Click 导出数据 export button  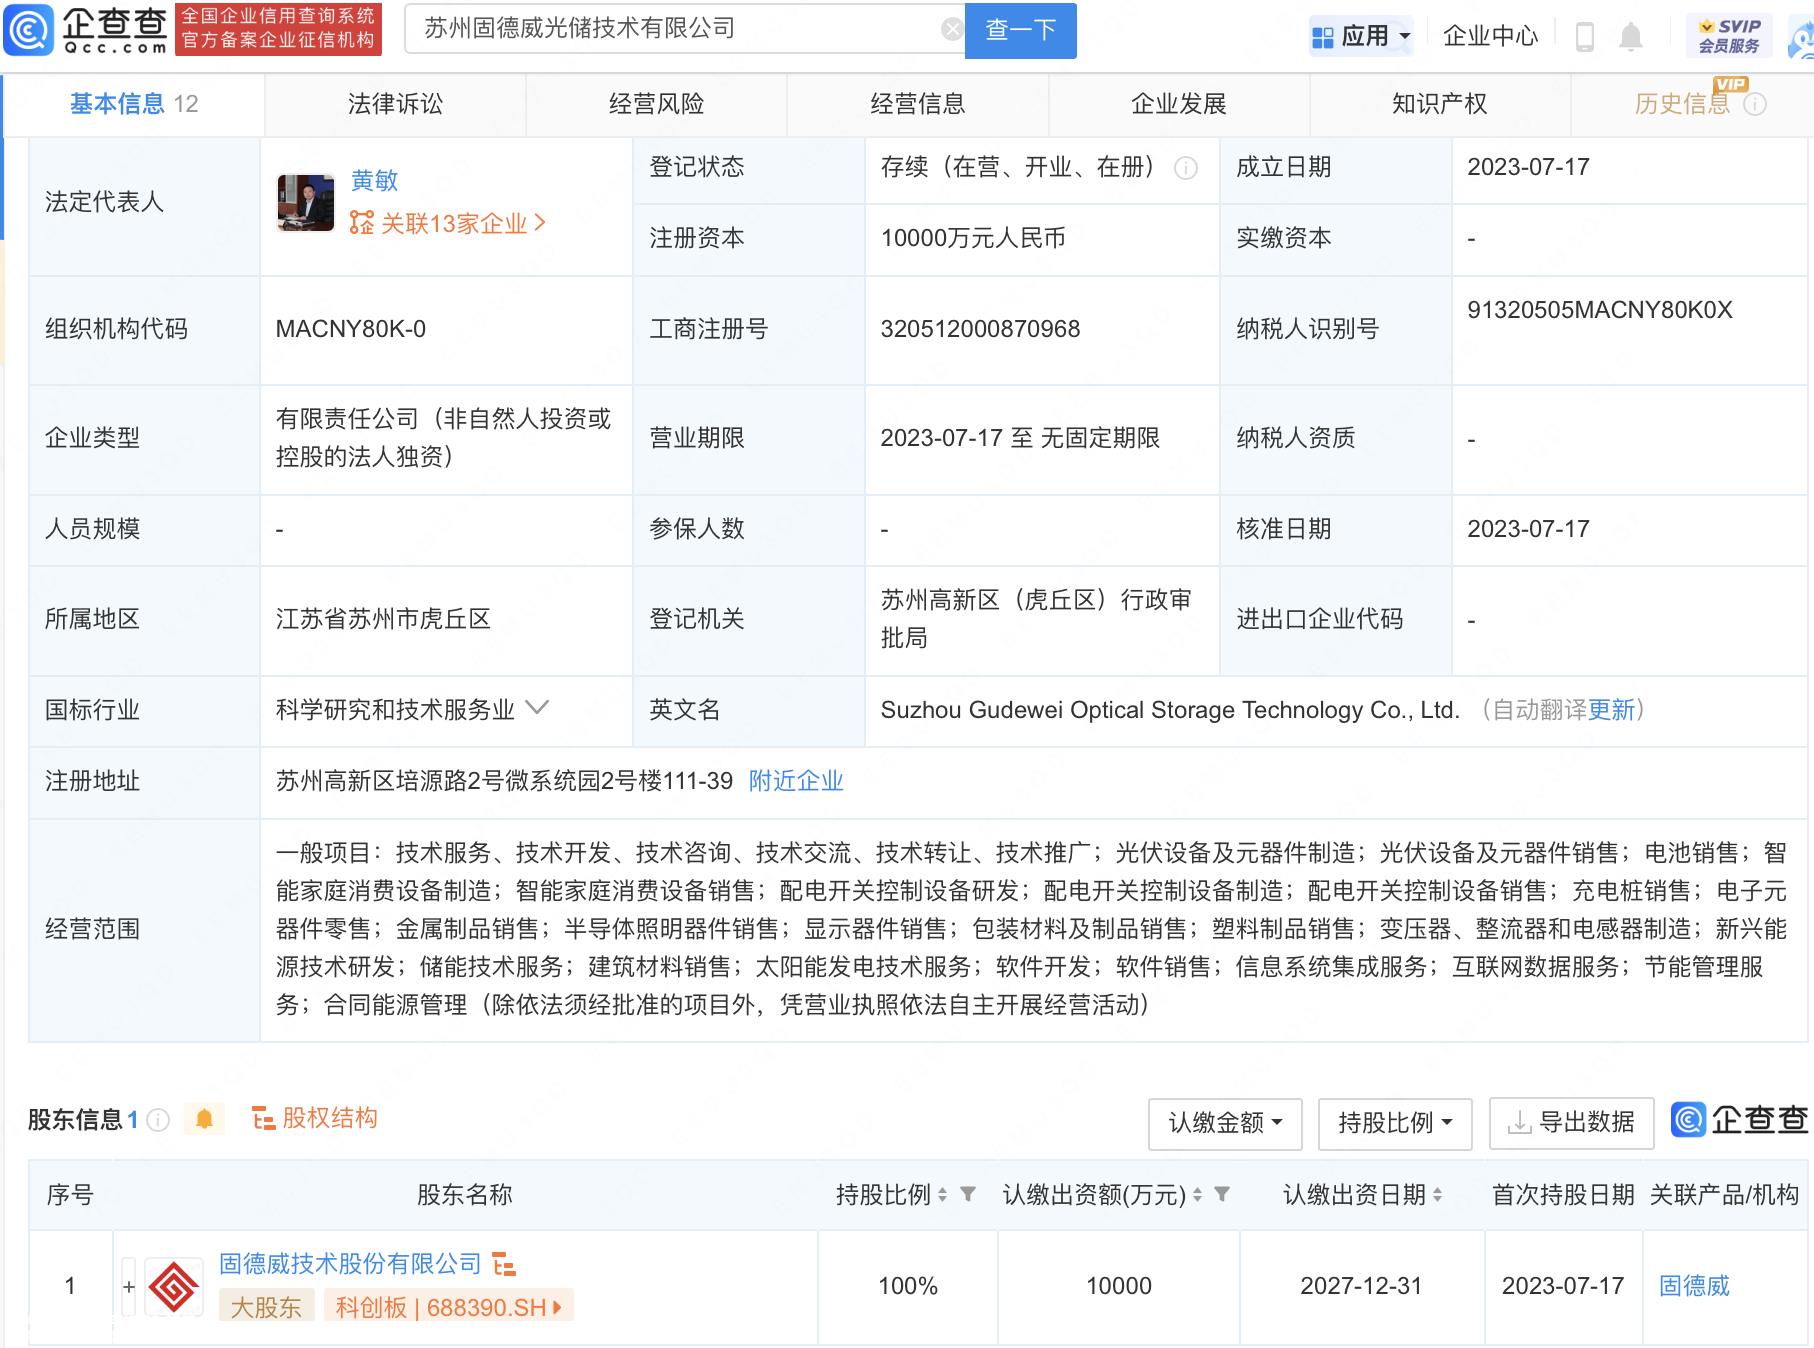click(x=1571, y=1123)
